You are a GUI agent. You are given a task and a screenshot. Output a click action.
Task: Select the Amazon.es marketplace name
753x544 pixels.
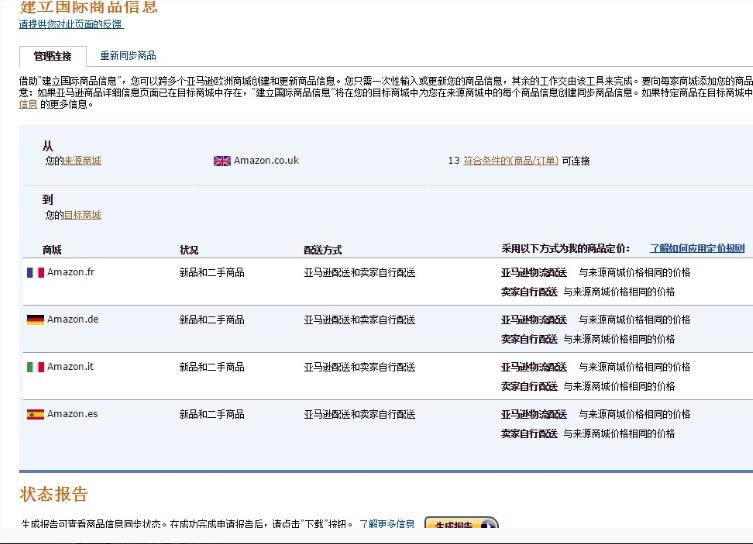(x=72, y=414)
